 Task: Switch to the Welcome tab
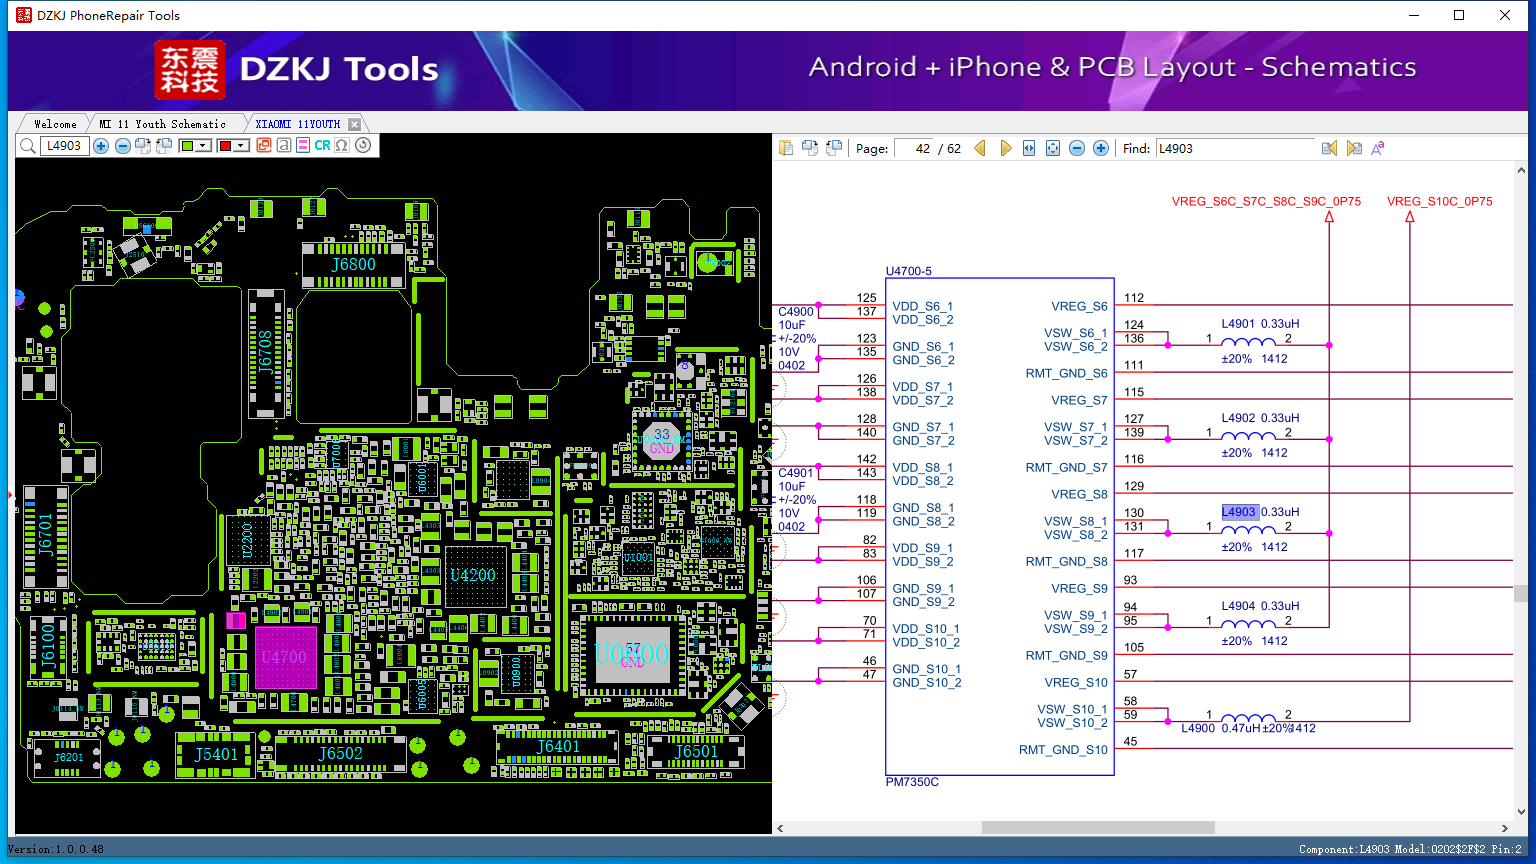55,124
